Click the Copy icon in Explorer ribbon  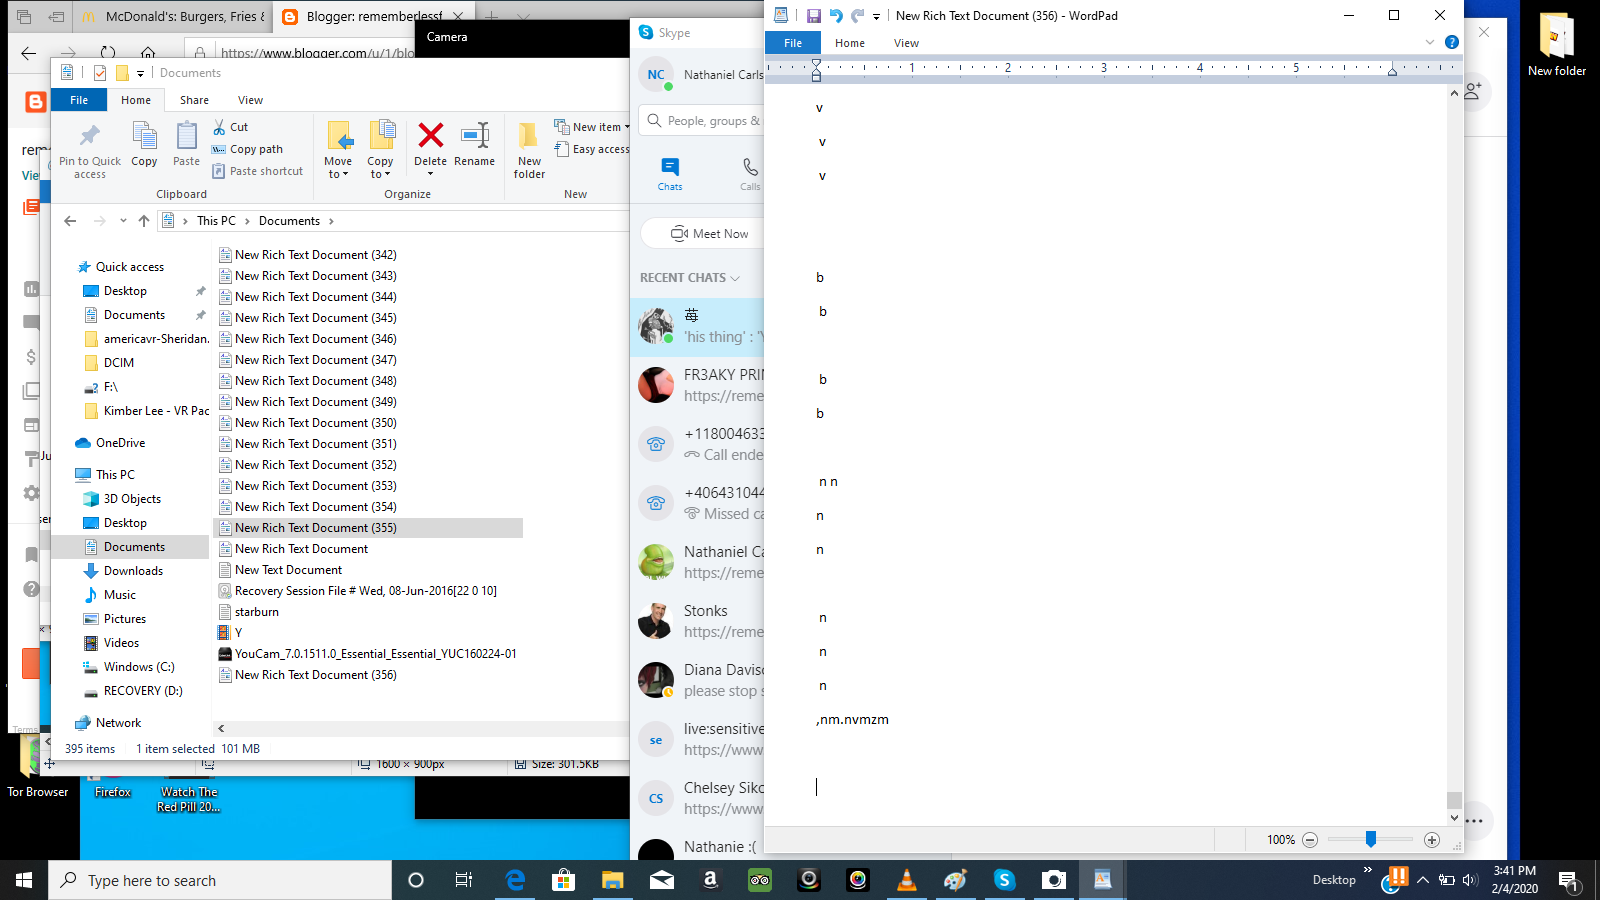click(144, 144)
